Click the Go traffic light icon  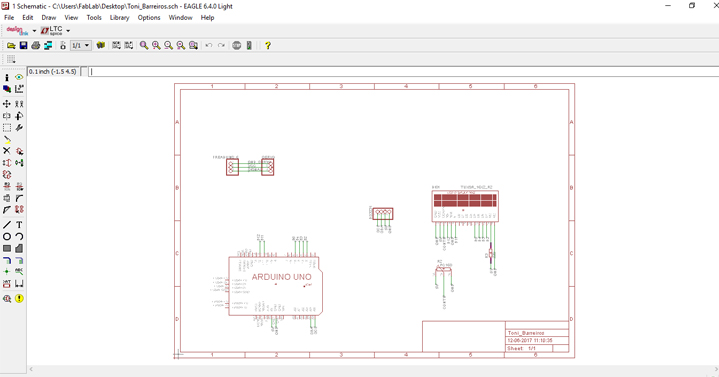point(249,45)
